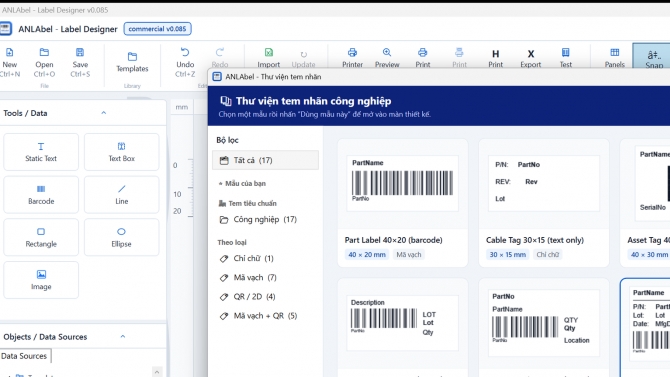Filter by "QR / 2D (4)" type
Image resolution: width=670 pixels, height=377 pixels.
point(247,297)
